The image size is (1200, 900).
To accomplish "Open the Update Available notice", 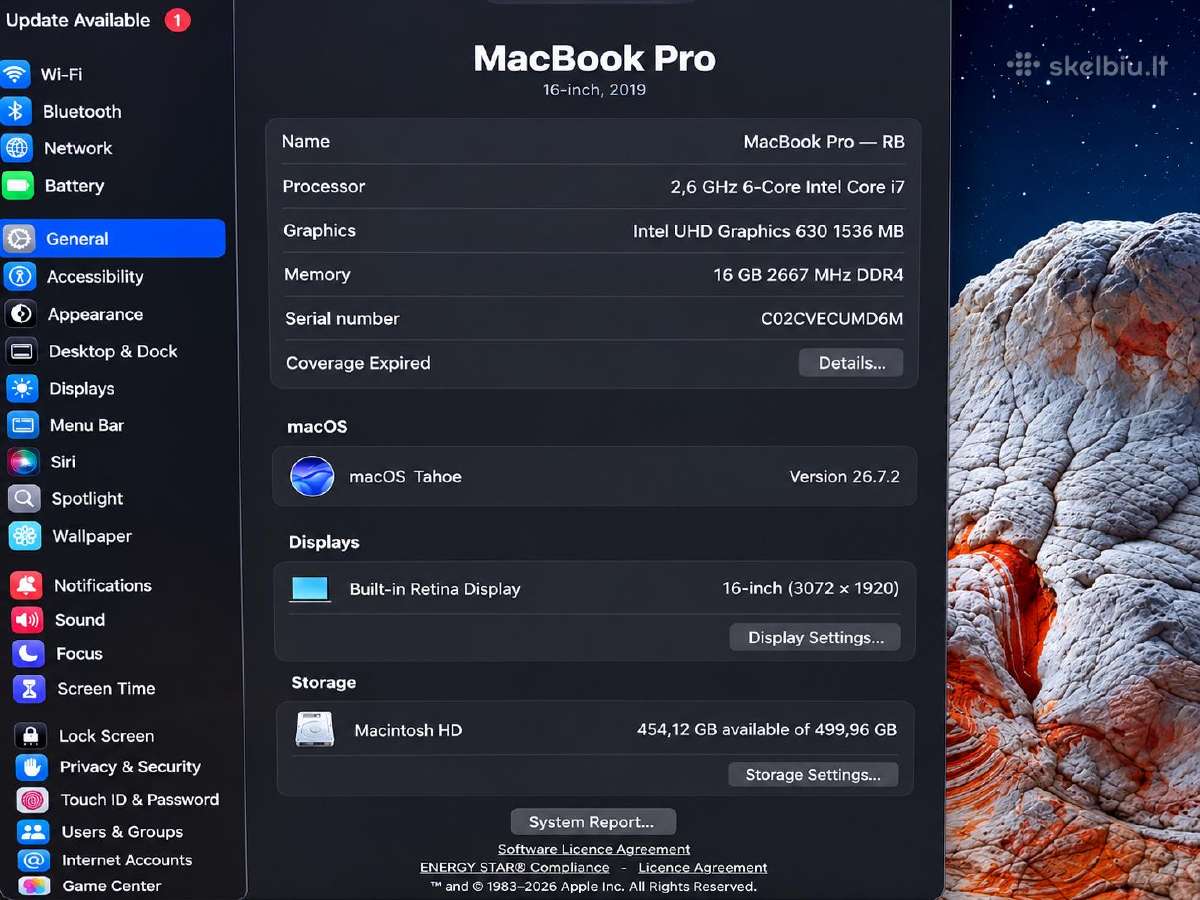I will [77, 20].
